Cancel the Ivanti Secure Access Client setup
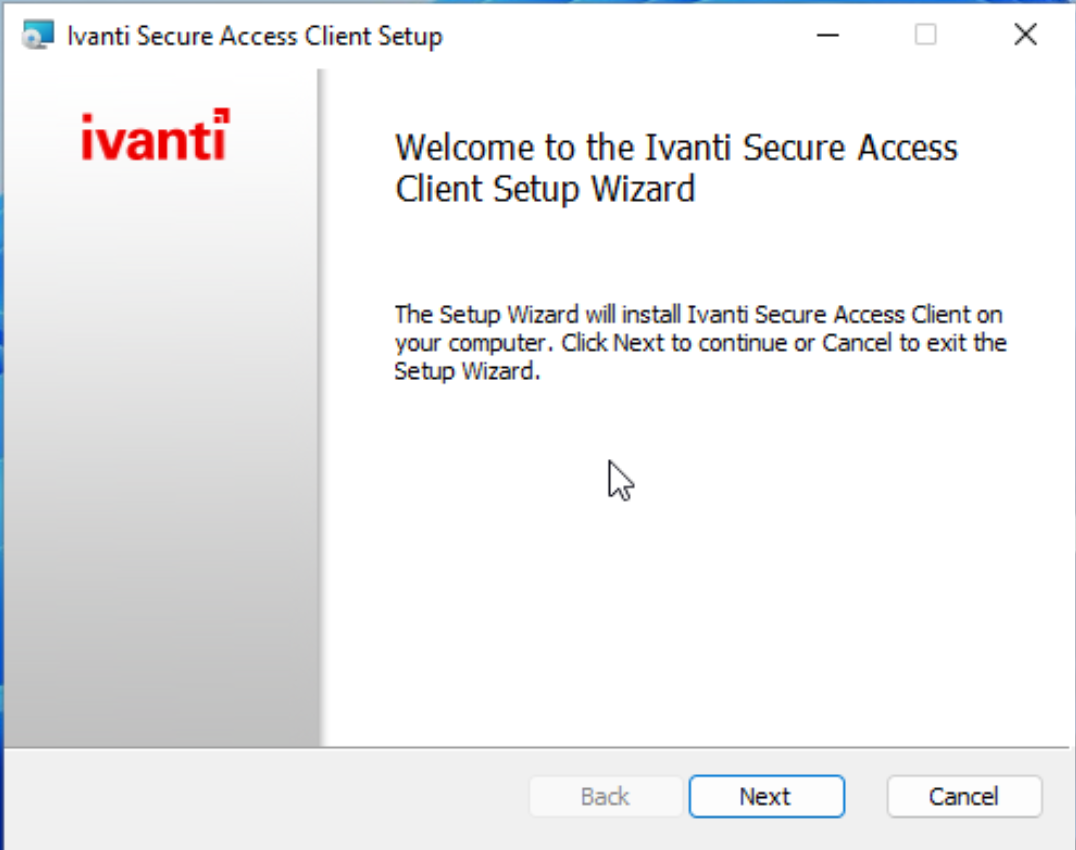The height and width of the screenshot is (850, 1076). (x=963, y=796)
